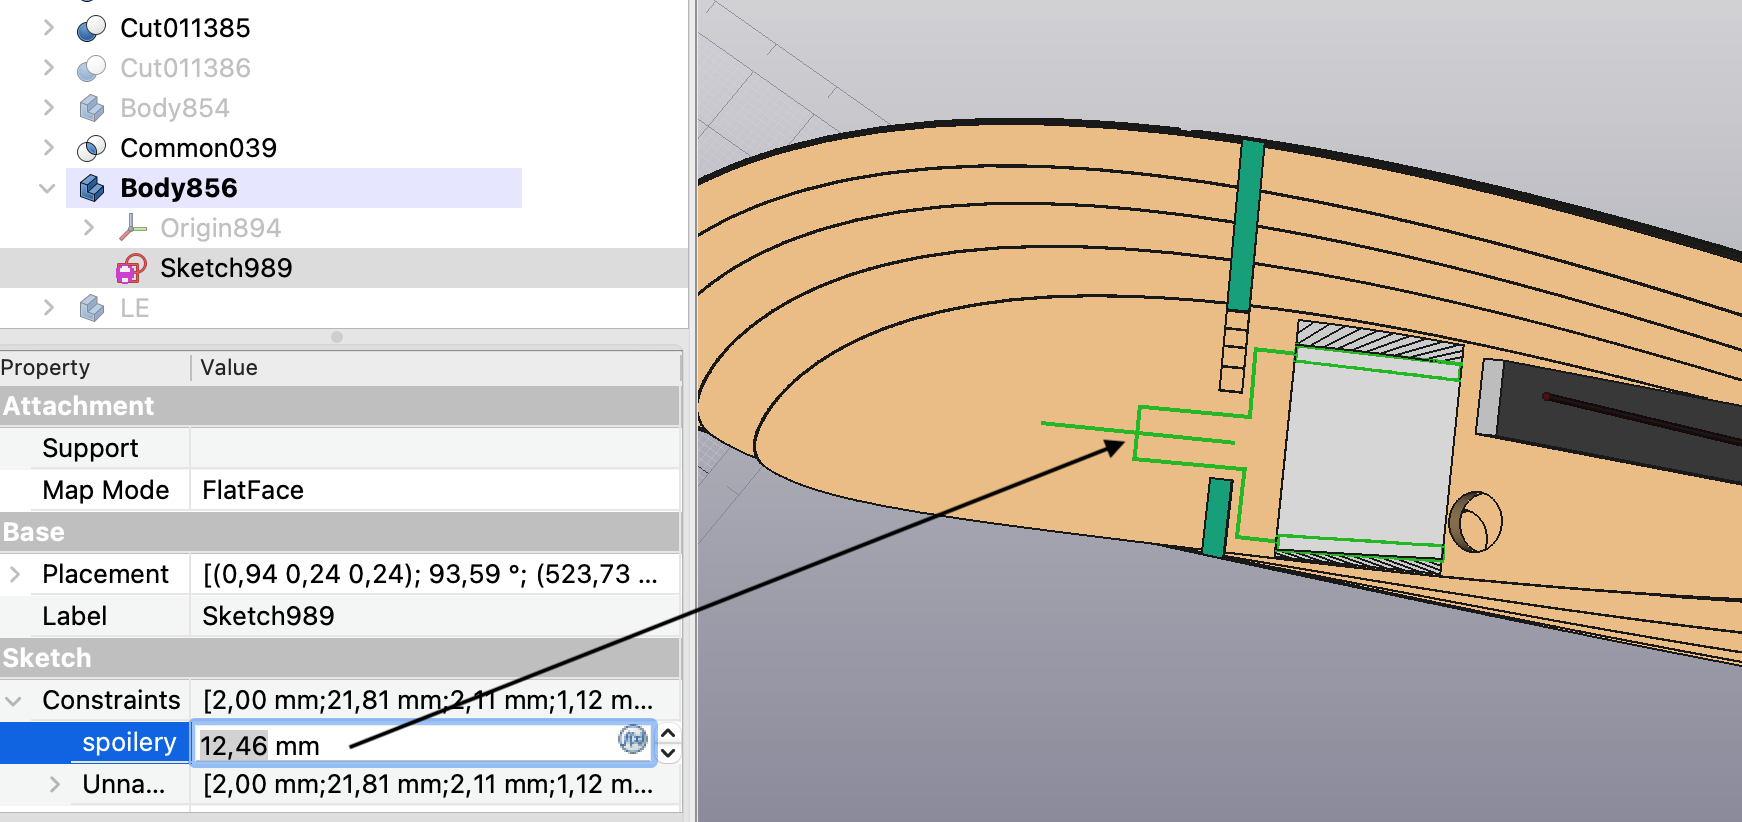Click the Cut011385 boolean cut icon
Screen dimensions: 1742x822
(91, 29)
